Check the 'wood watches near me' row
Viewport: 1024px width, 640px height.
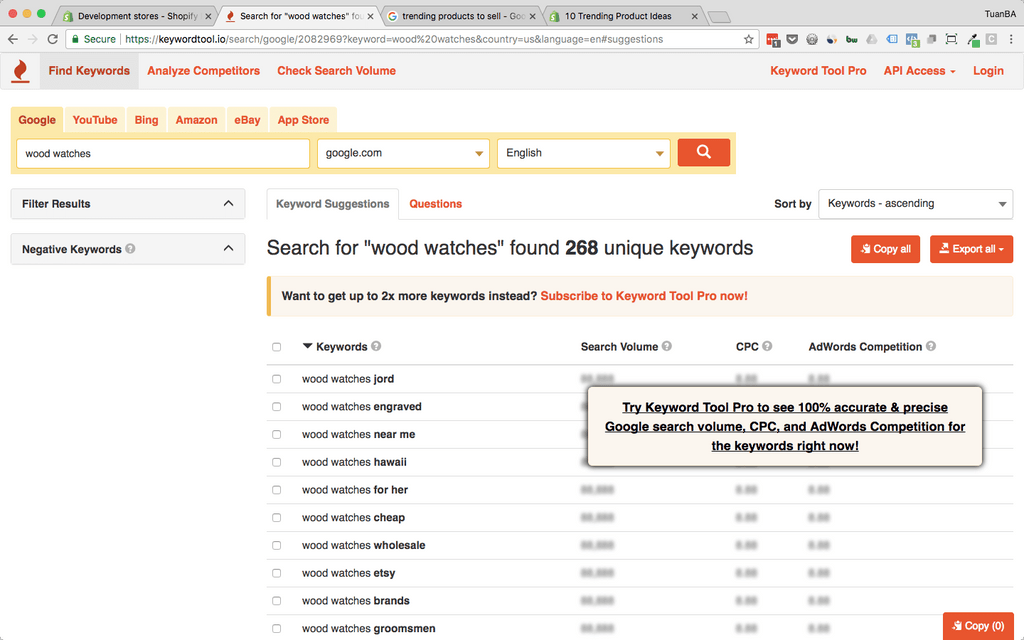pos(276,434)
